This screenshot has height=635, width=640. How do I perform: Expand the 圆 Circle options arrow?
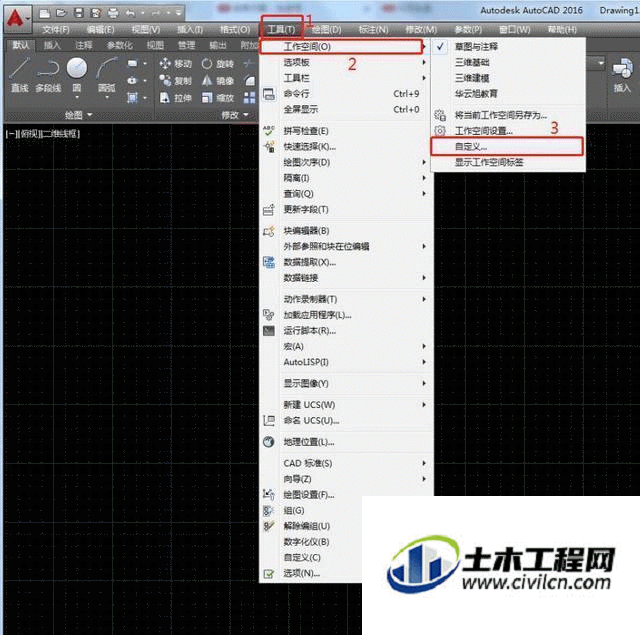point(77,98)
